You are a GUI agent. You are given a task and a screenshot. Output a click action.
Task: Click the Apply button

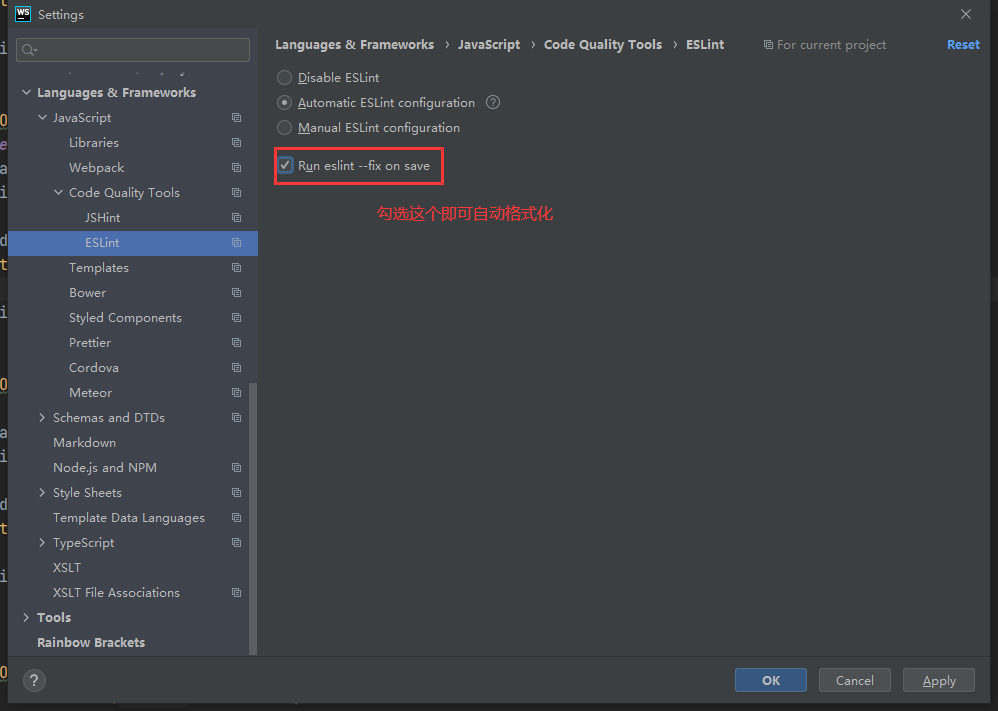pos(939,680)
